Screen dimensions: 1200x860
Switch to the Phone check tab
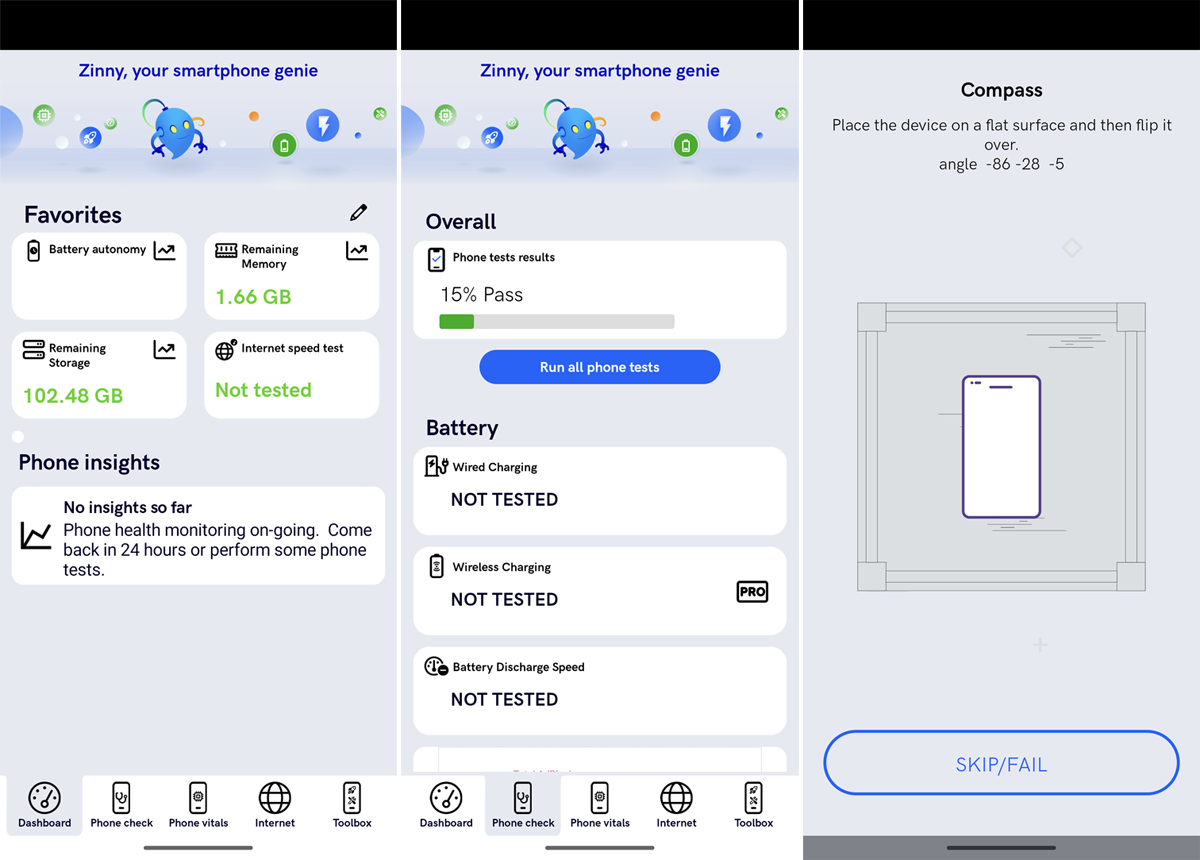click(x=523, y=800)
